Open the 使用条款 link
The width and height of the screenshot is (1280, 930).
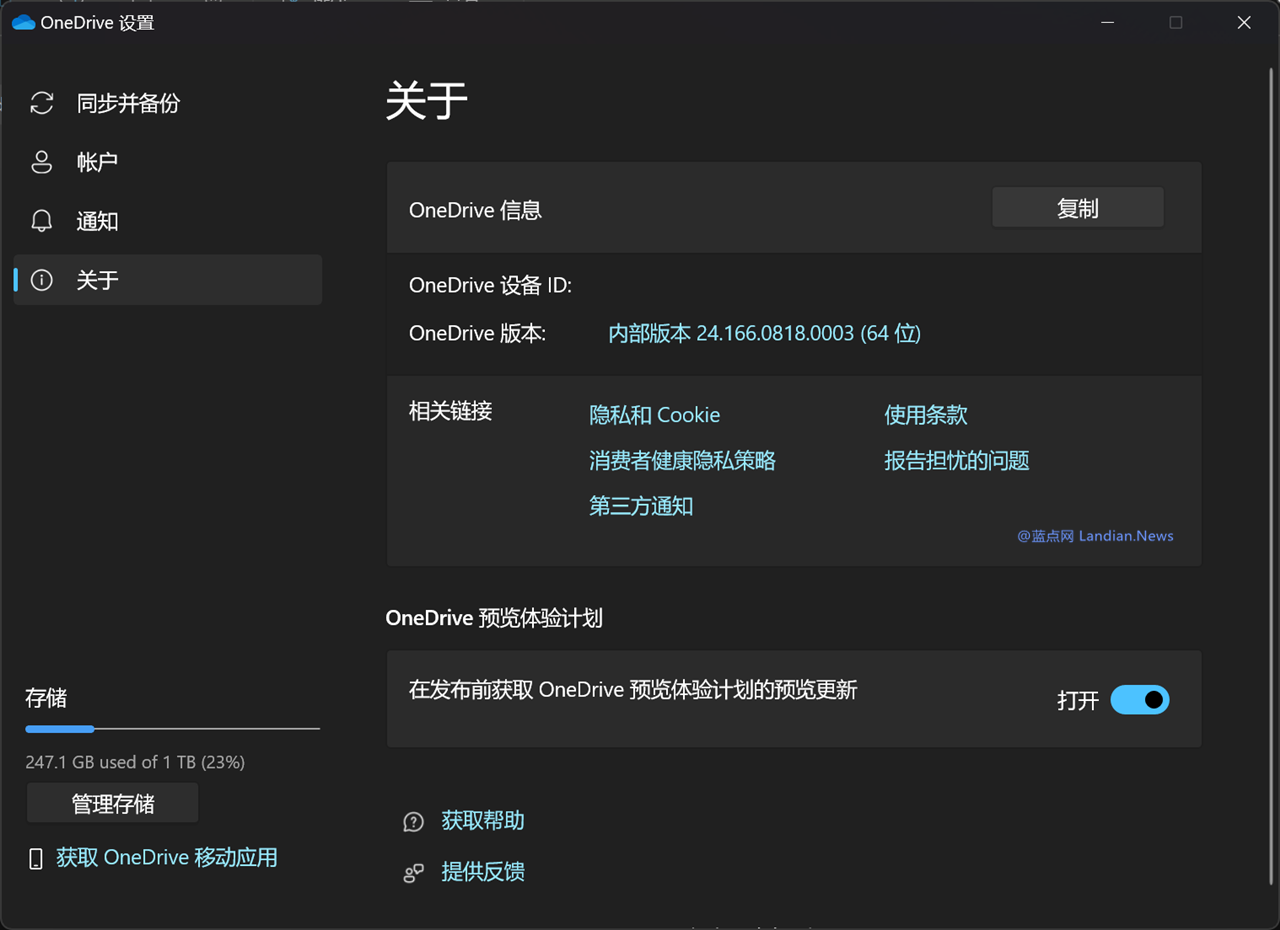(926, 415)
